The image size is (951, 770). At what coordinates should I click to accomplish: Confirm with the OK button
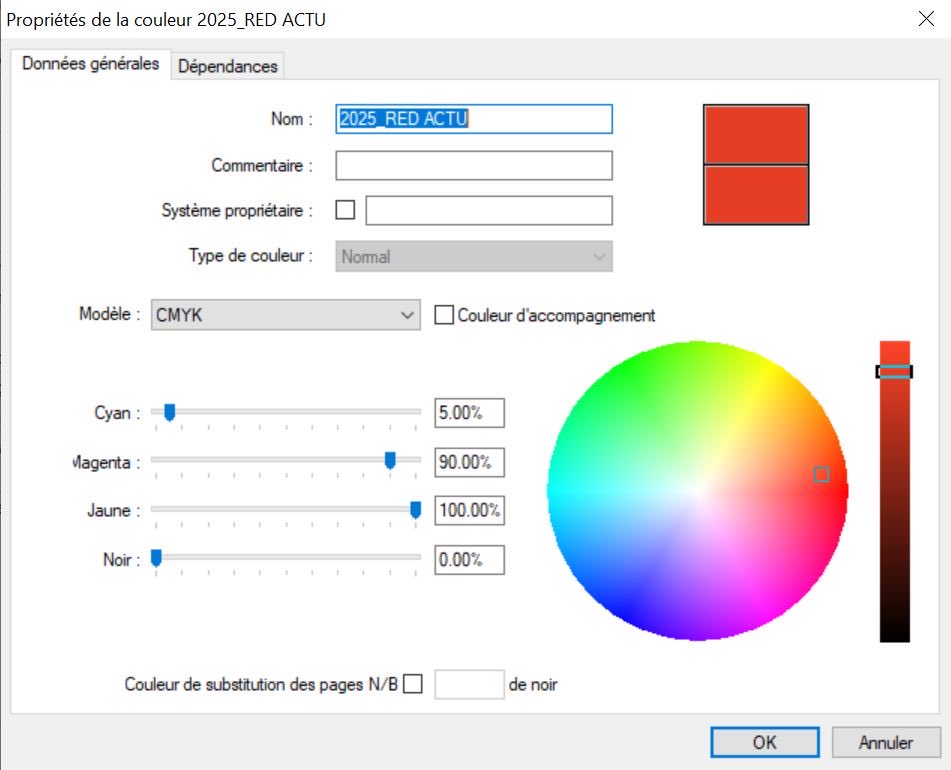point(765,742)
